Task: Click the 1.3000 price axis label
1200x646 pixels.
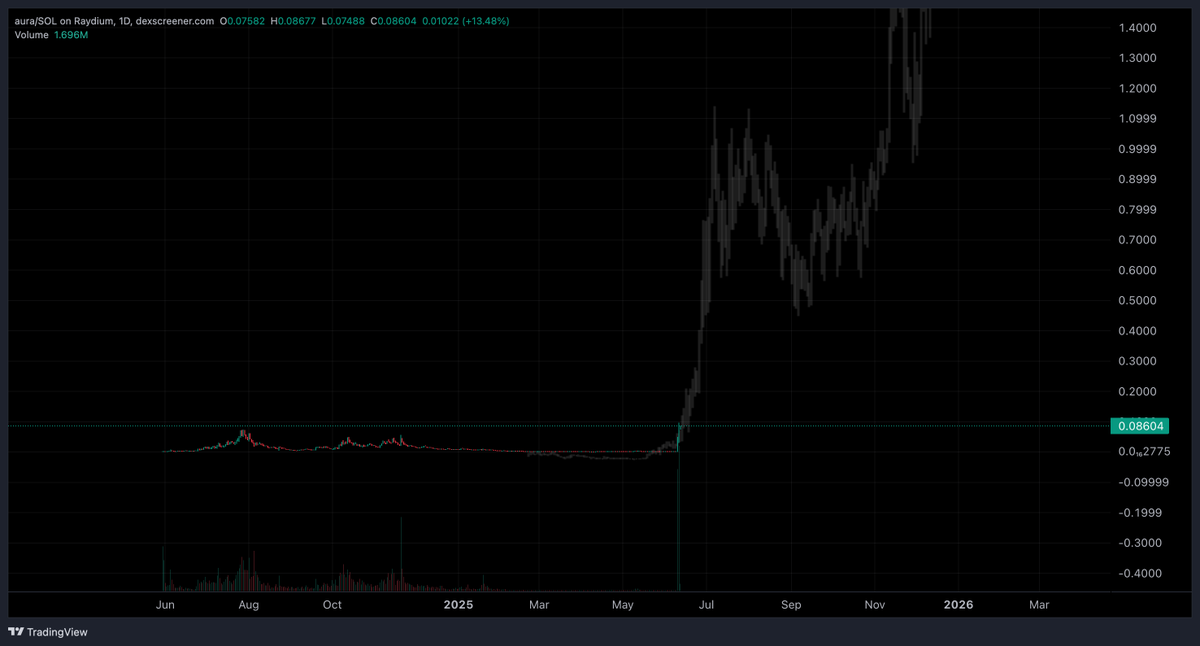Action: [x=1138, y=58]
